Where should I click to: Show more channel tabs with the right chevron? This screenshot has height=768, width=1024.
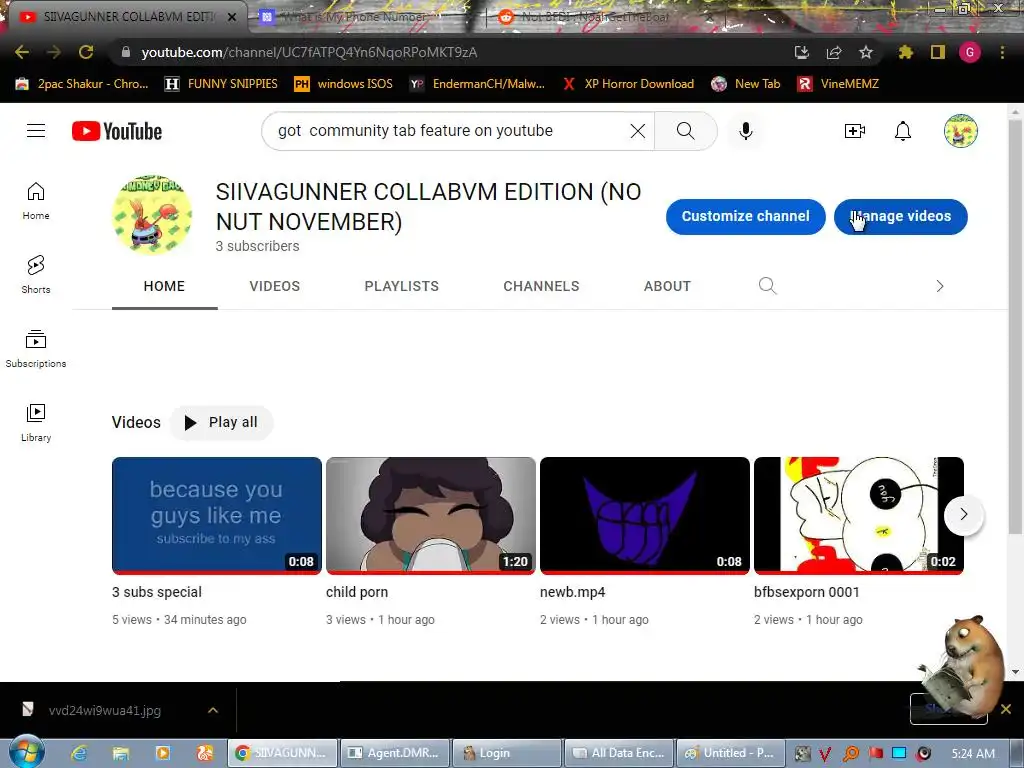[x=940, y=286]
